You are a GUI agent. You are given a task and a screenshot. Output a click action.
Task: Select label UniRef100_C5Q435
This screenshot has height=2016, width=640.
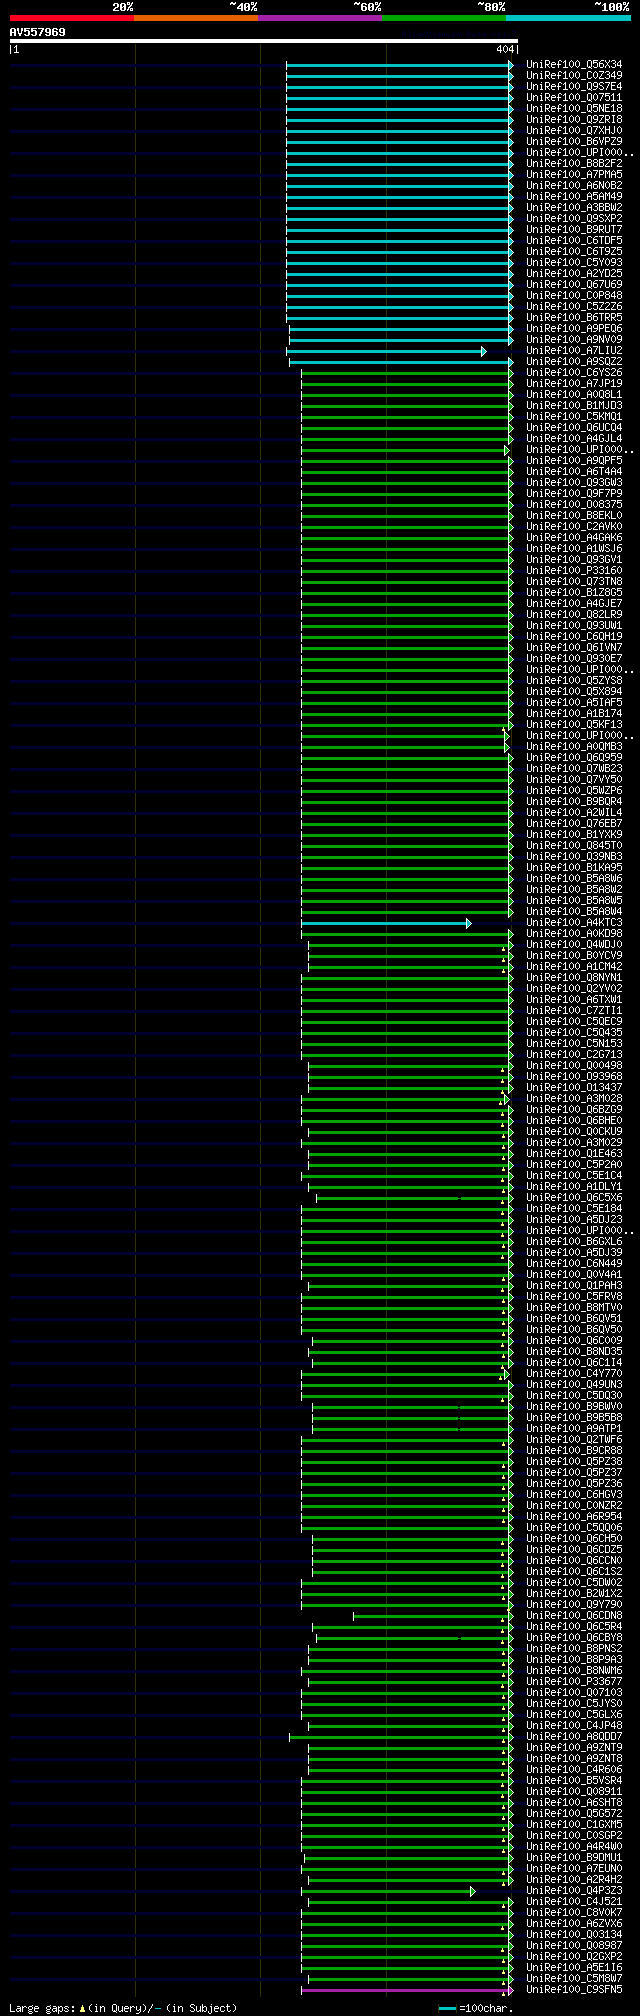click(x=574, y=1033)
